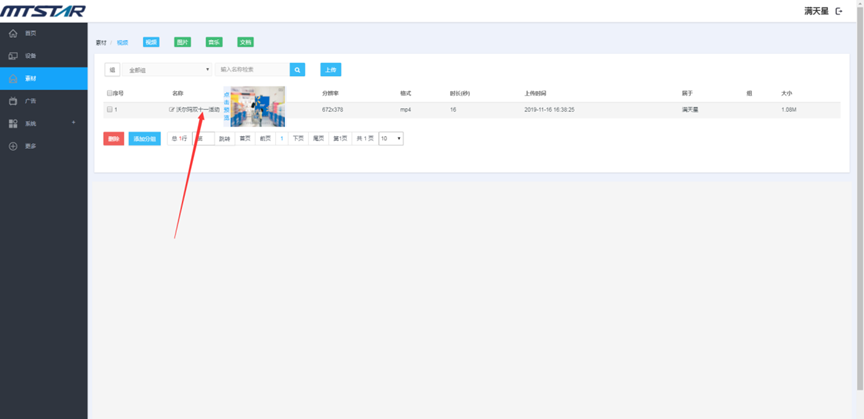864x419 pixels.
Task: Open the 设备 devices icon in sidebar
Action: pyautogui.click(x=13, y=56)
